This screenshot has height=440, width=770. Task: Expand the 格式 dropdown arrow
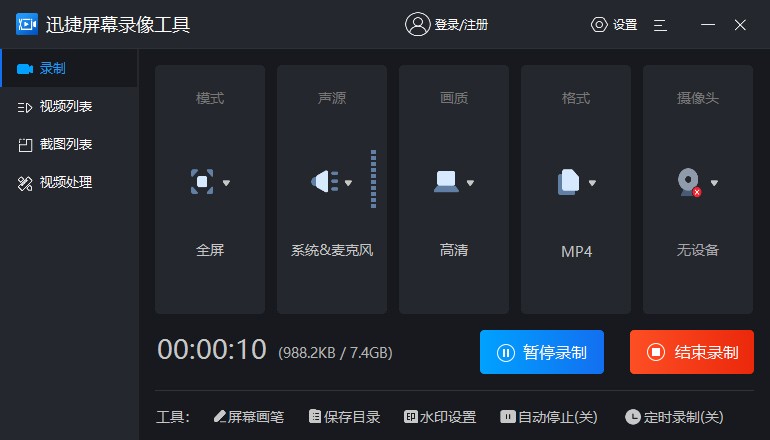click(592, 183)
